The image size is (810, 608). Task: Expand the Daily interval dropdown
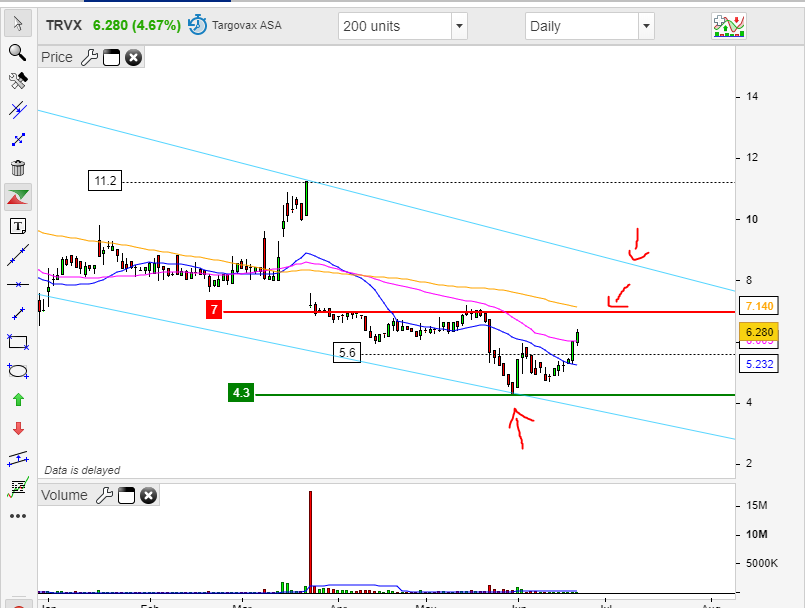coord(645,26)
